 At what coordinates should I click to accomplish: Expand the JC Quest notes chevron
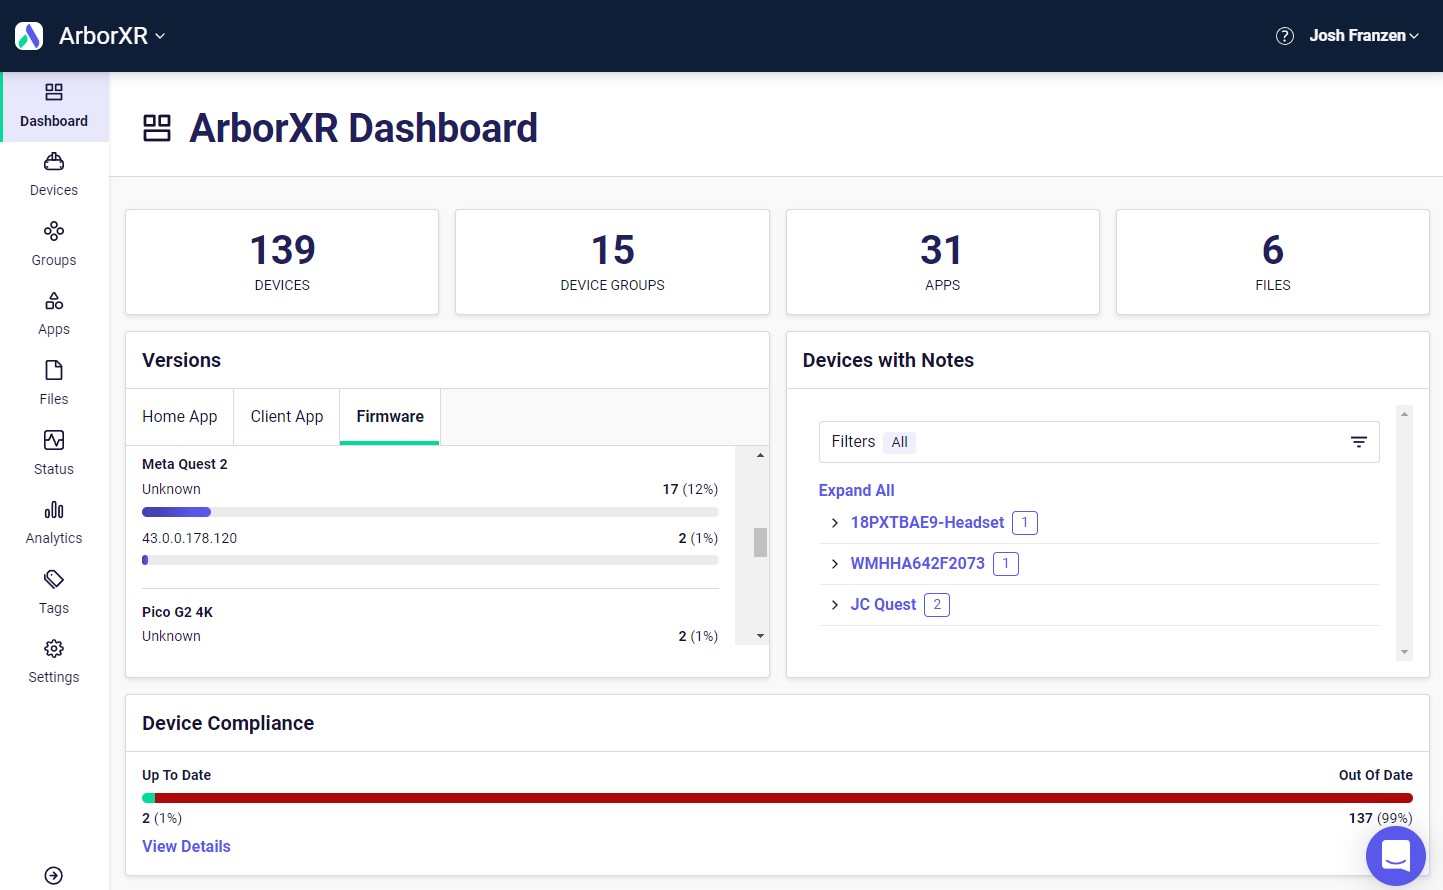coord(834,605)
